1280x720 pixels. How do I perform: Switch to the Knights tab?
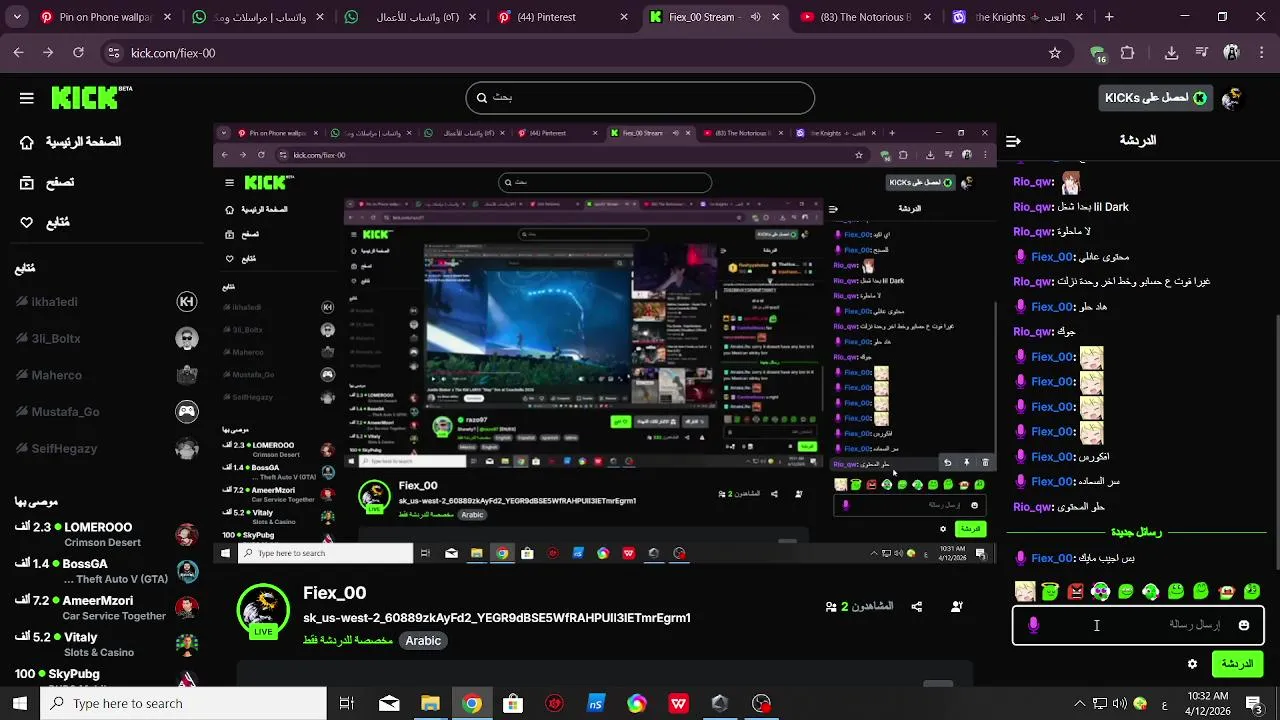tap(1017, 17)
